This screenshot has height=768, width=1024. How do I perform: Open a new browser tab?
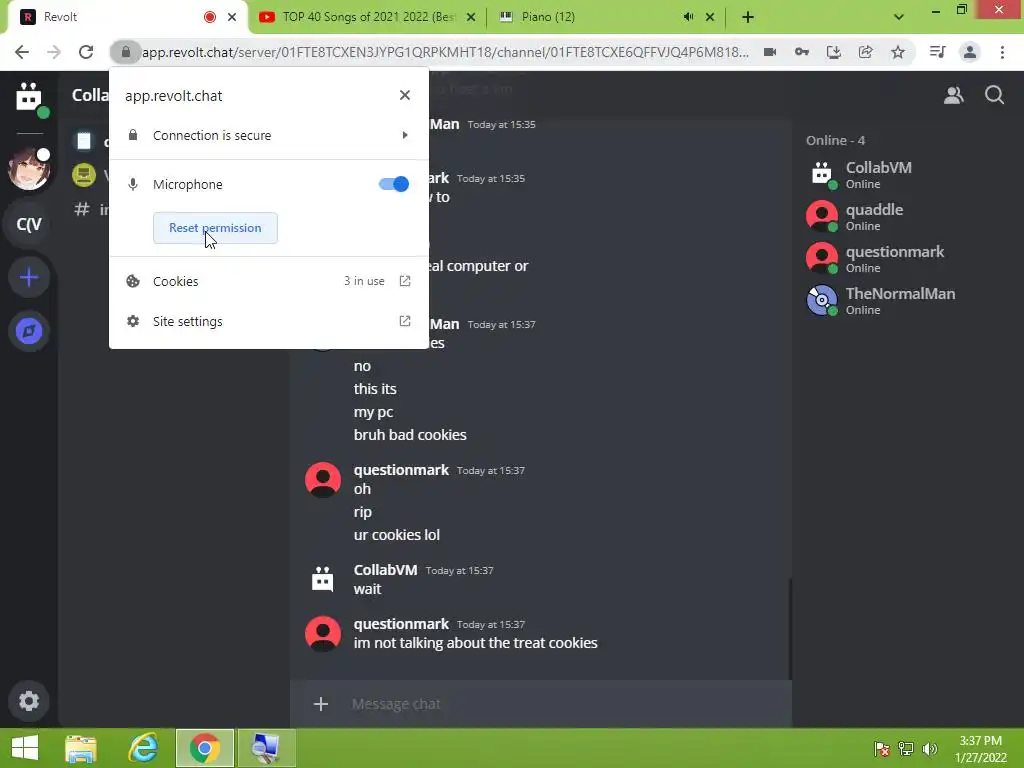[748, 17]
